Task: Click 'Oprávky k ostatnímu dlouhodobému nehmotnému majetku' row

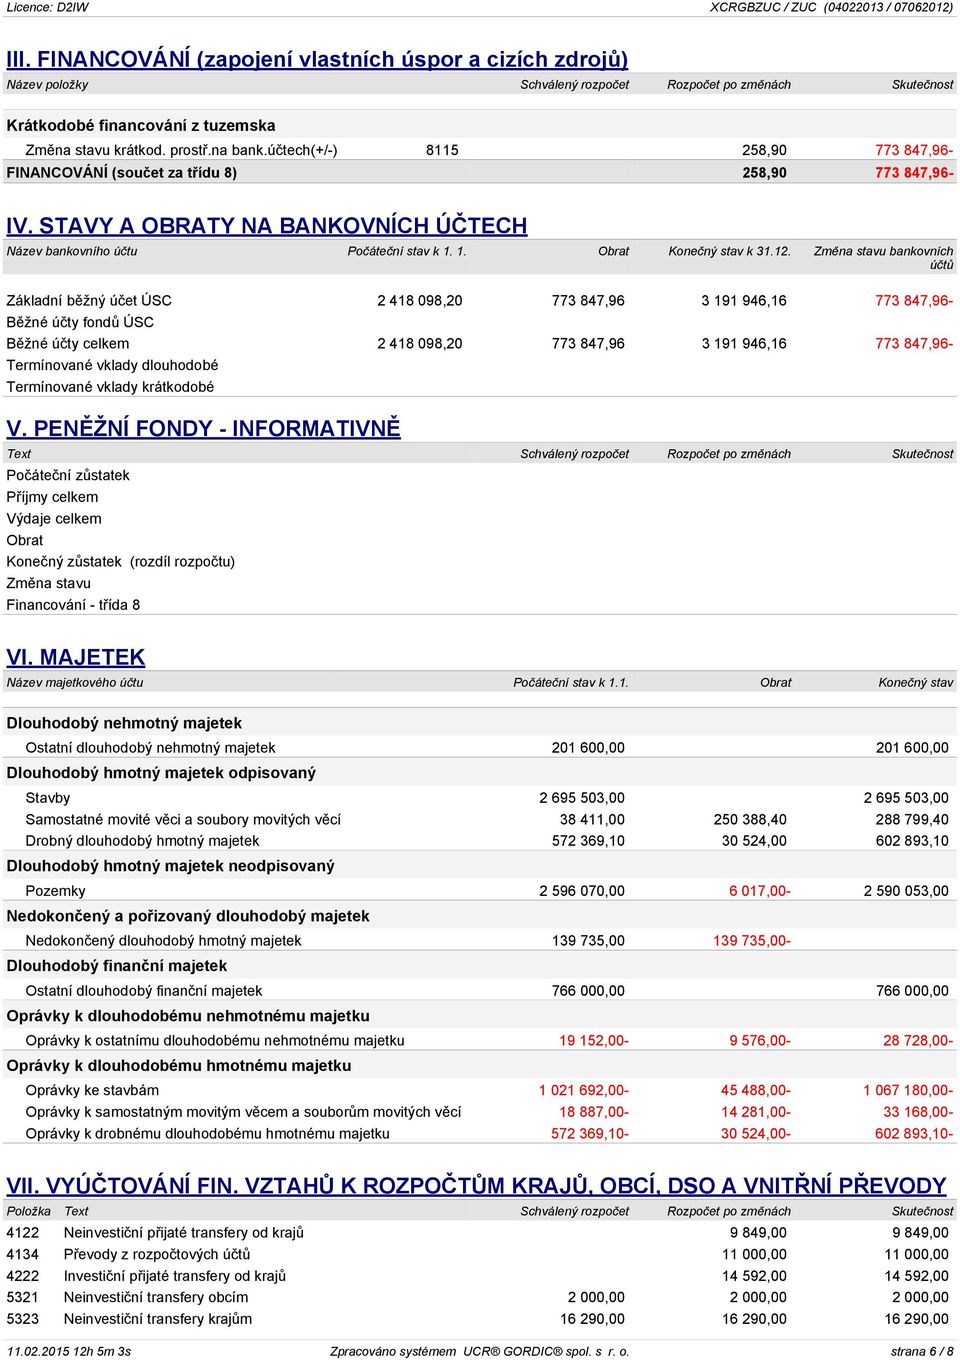Action: [x=480, y=1041]
